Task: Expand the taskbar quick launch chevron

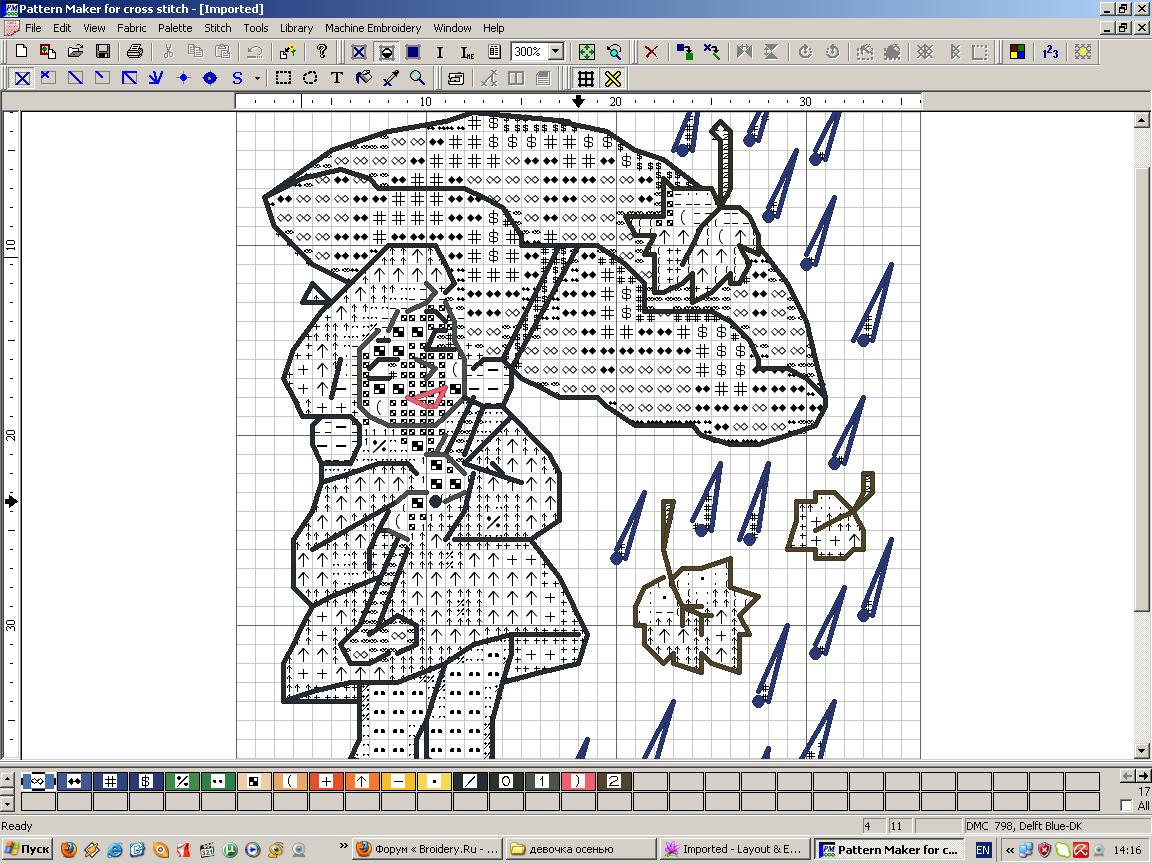Action: tap(343, 846)
